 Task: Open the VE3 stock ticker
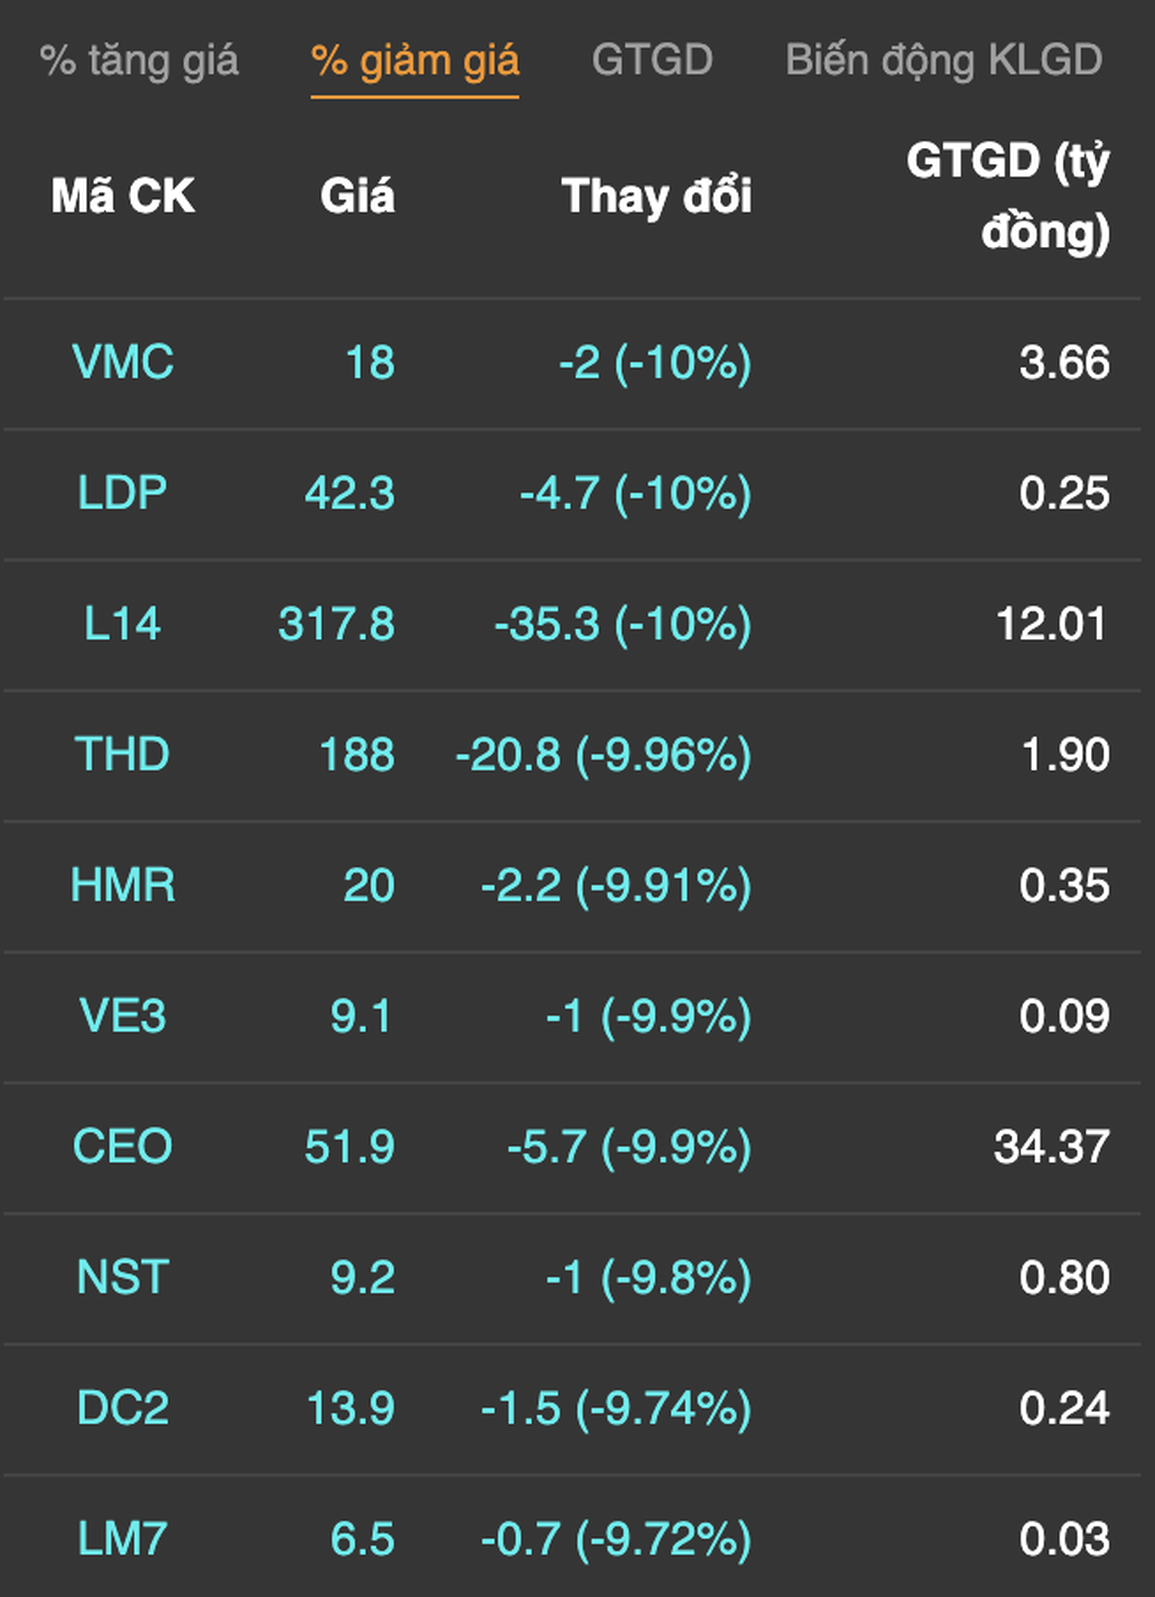pos(123,1016)
